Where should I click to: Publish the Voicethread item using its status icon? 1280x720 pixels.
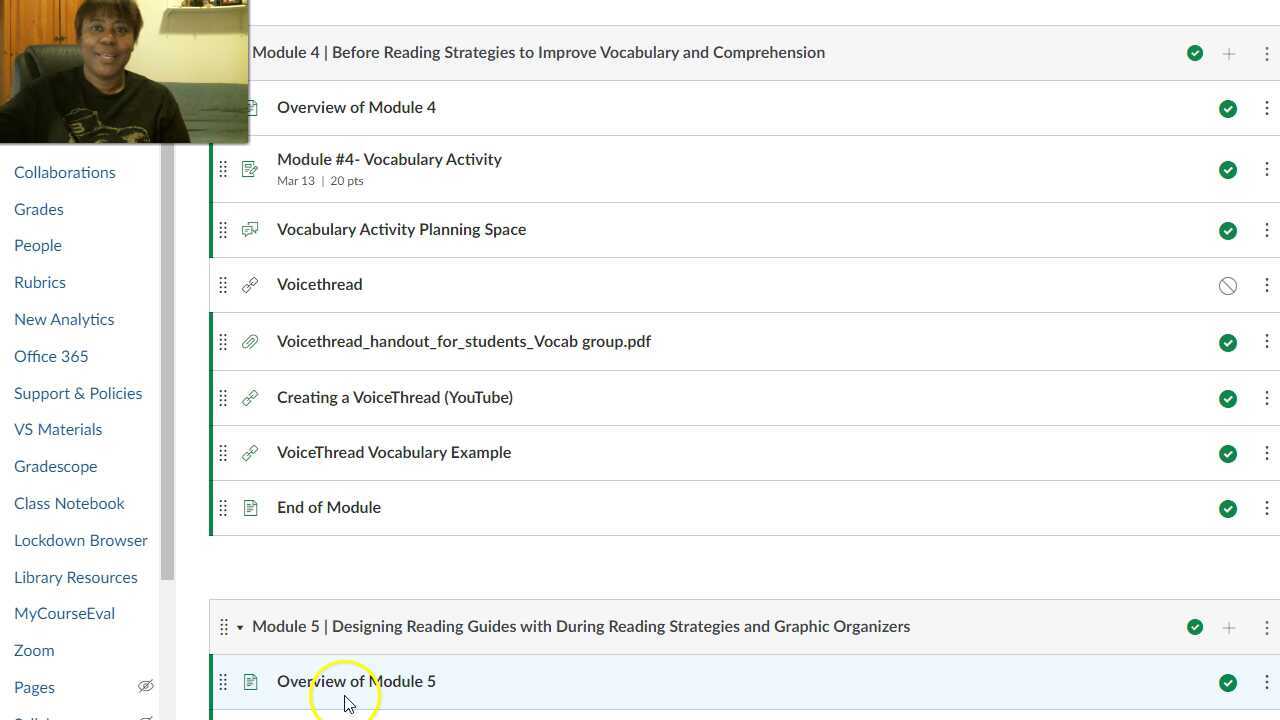(x=1228, y=286)
